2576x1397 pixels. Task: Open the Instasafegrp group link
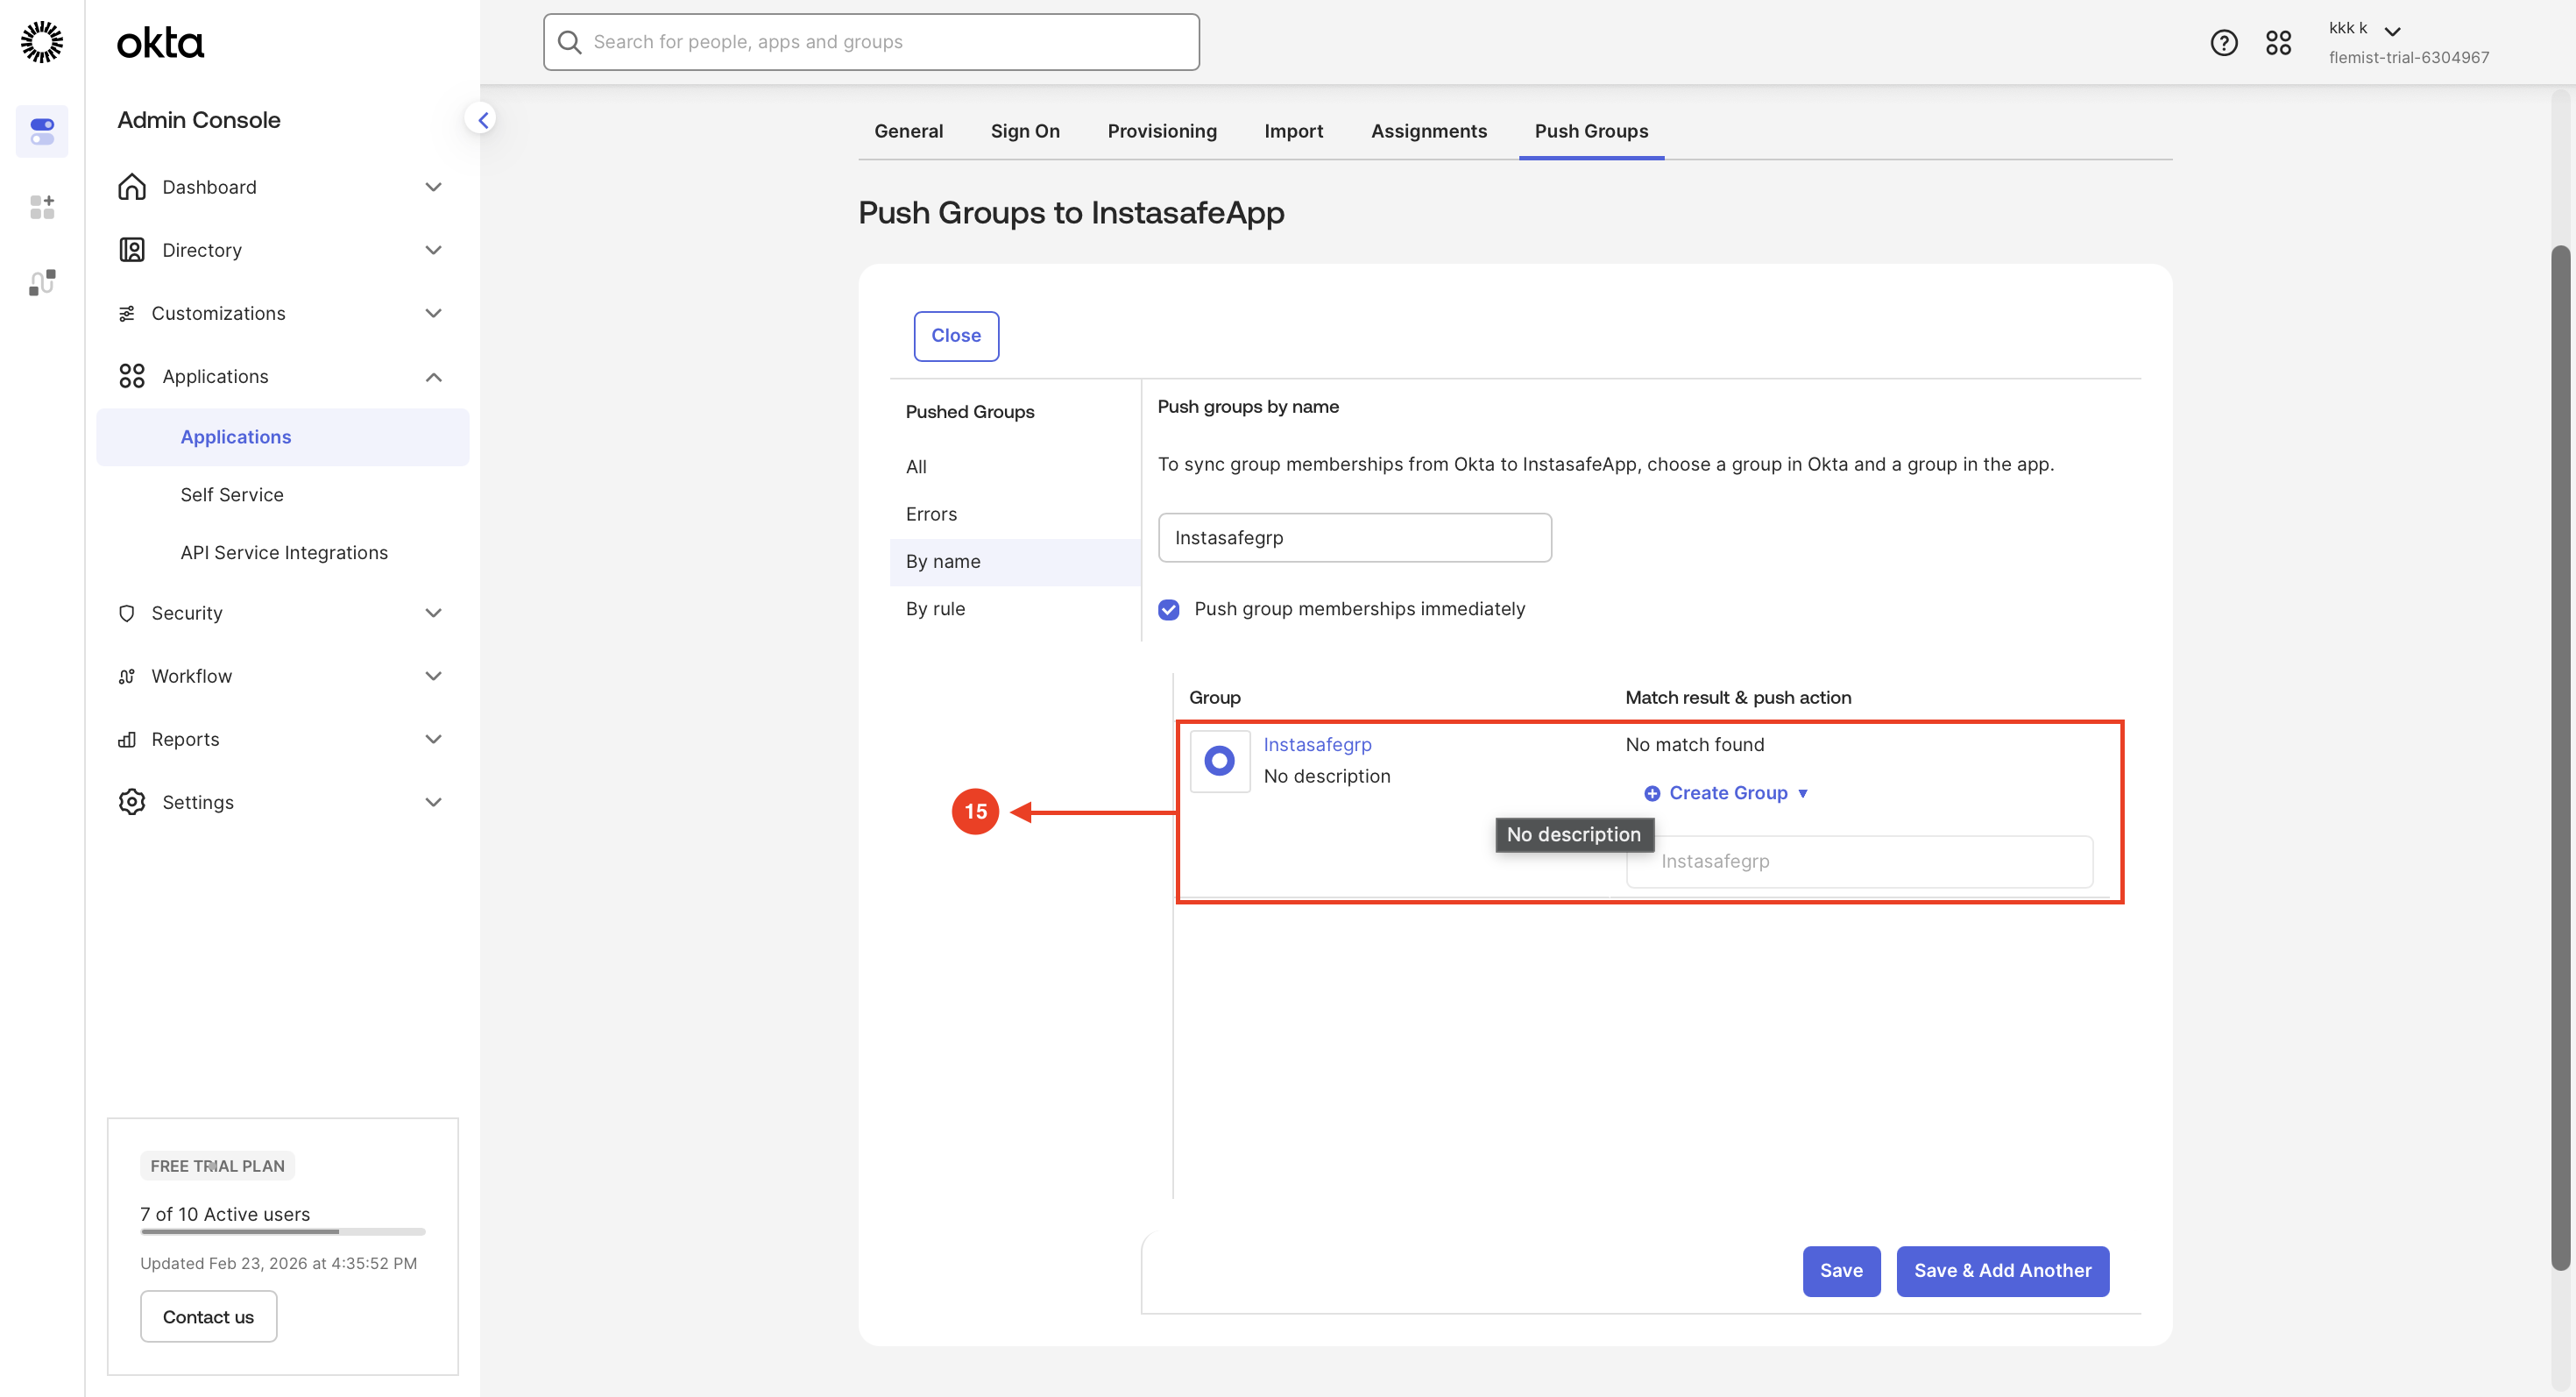1317,744
